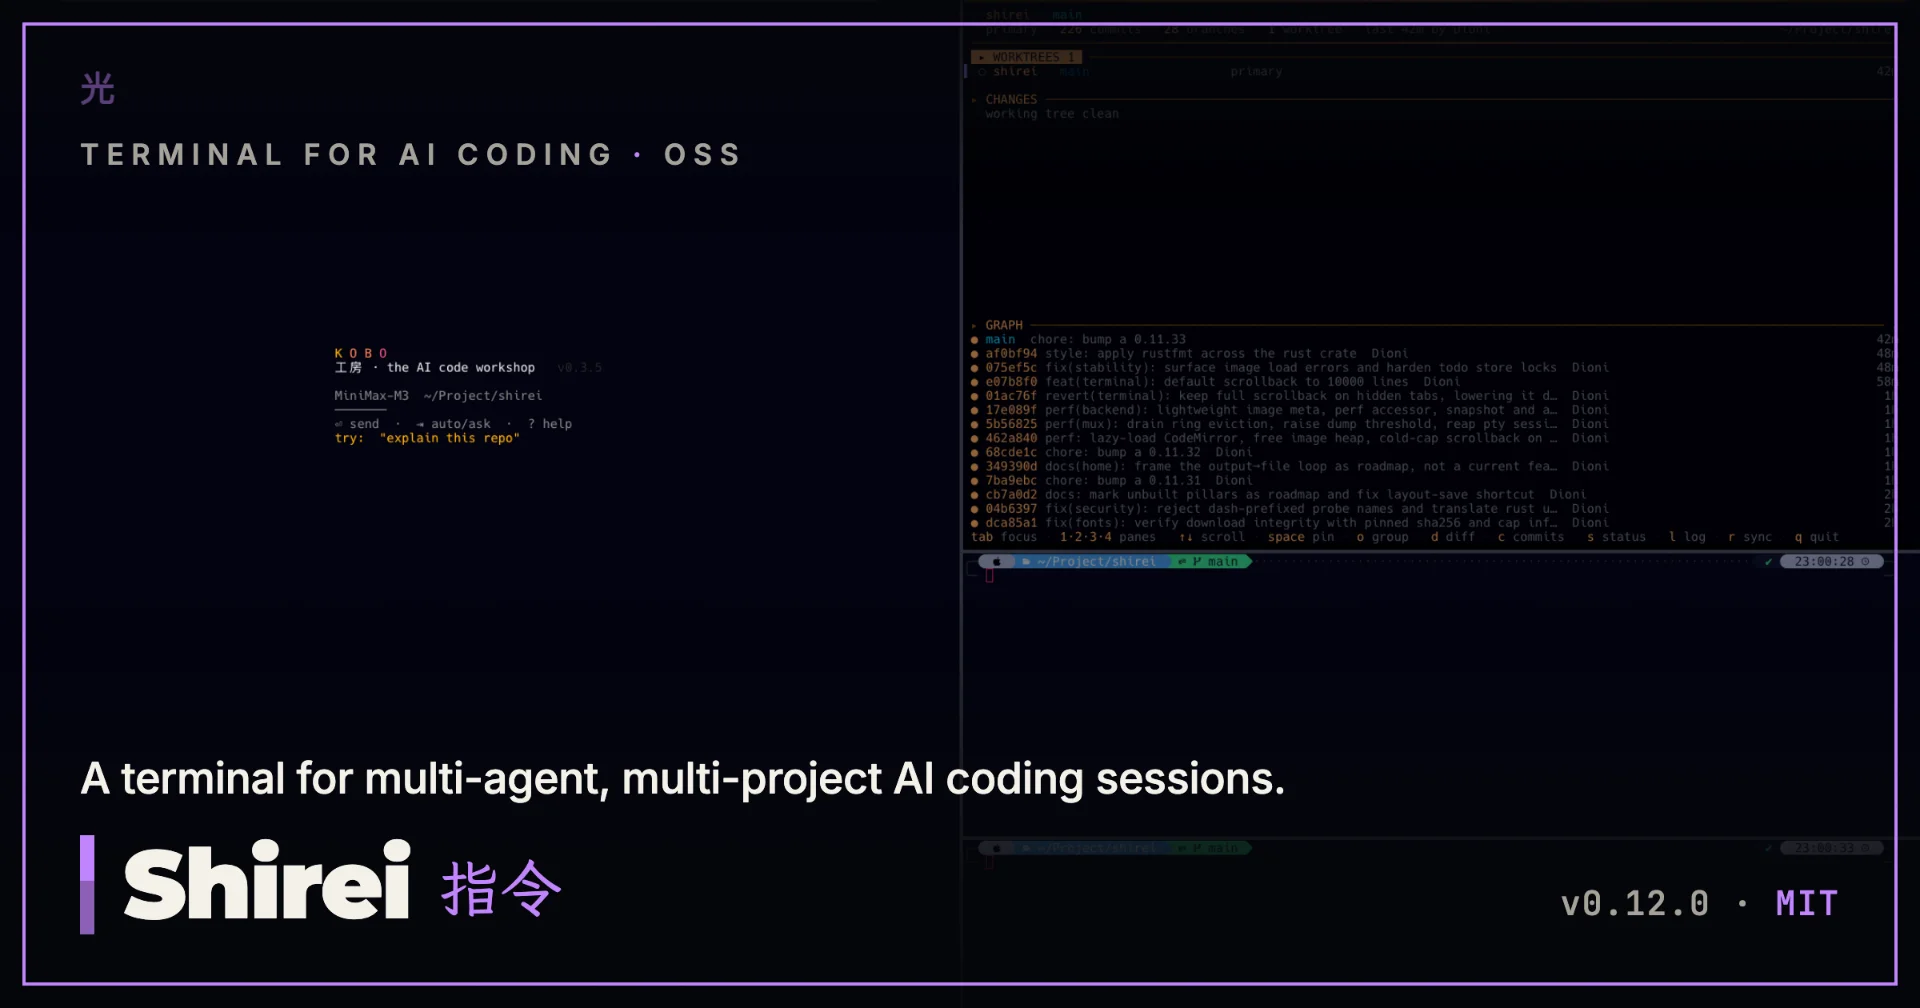Click the scroll arrows hint

click(1212, 537)
